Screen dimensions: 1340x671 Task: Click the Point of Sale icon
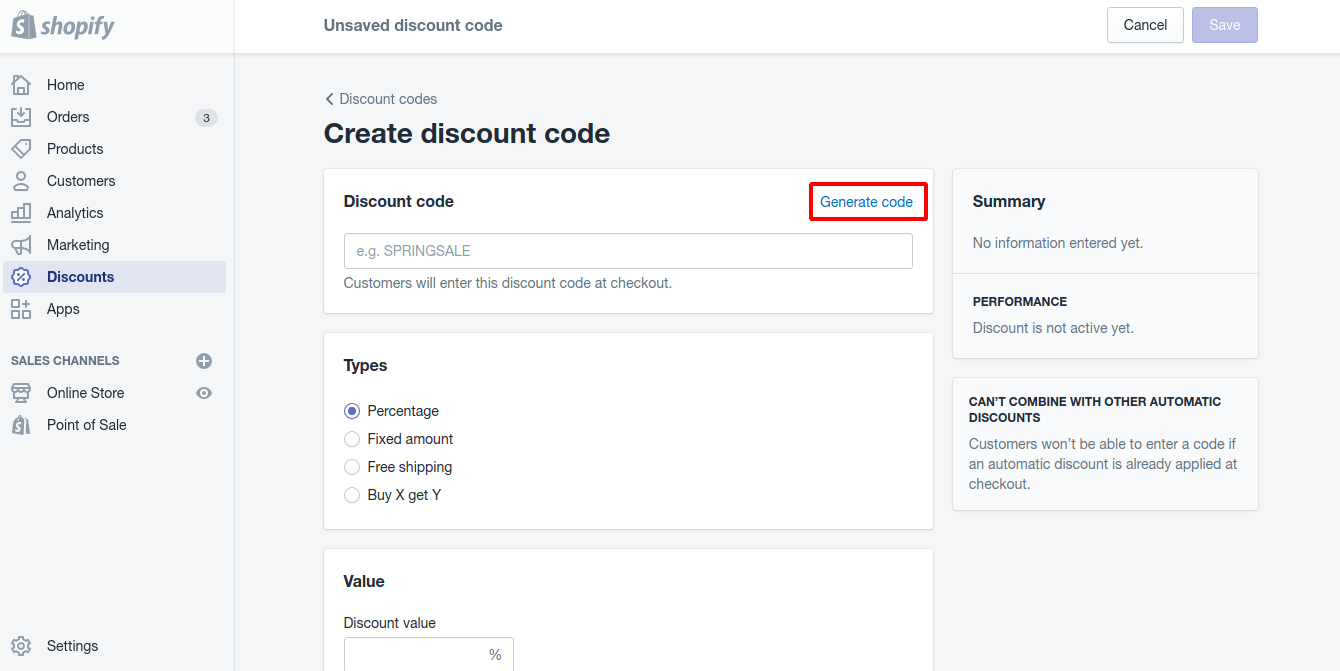point(21,424)
